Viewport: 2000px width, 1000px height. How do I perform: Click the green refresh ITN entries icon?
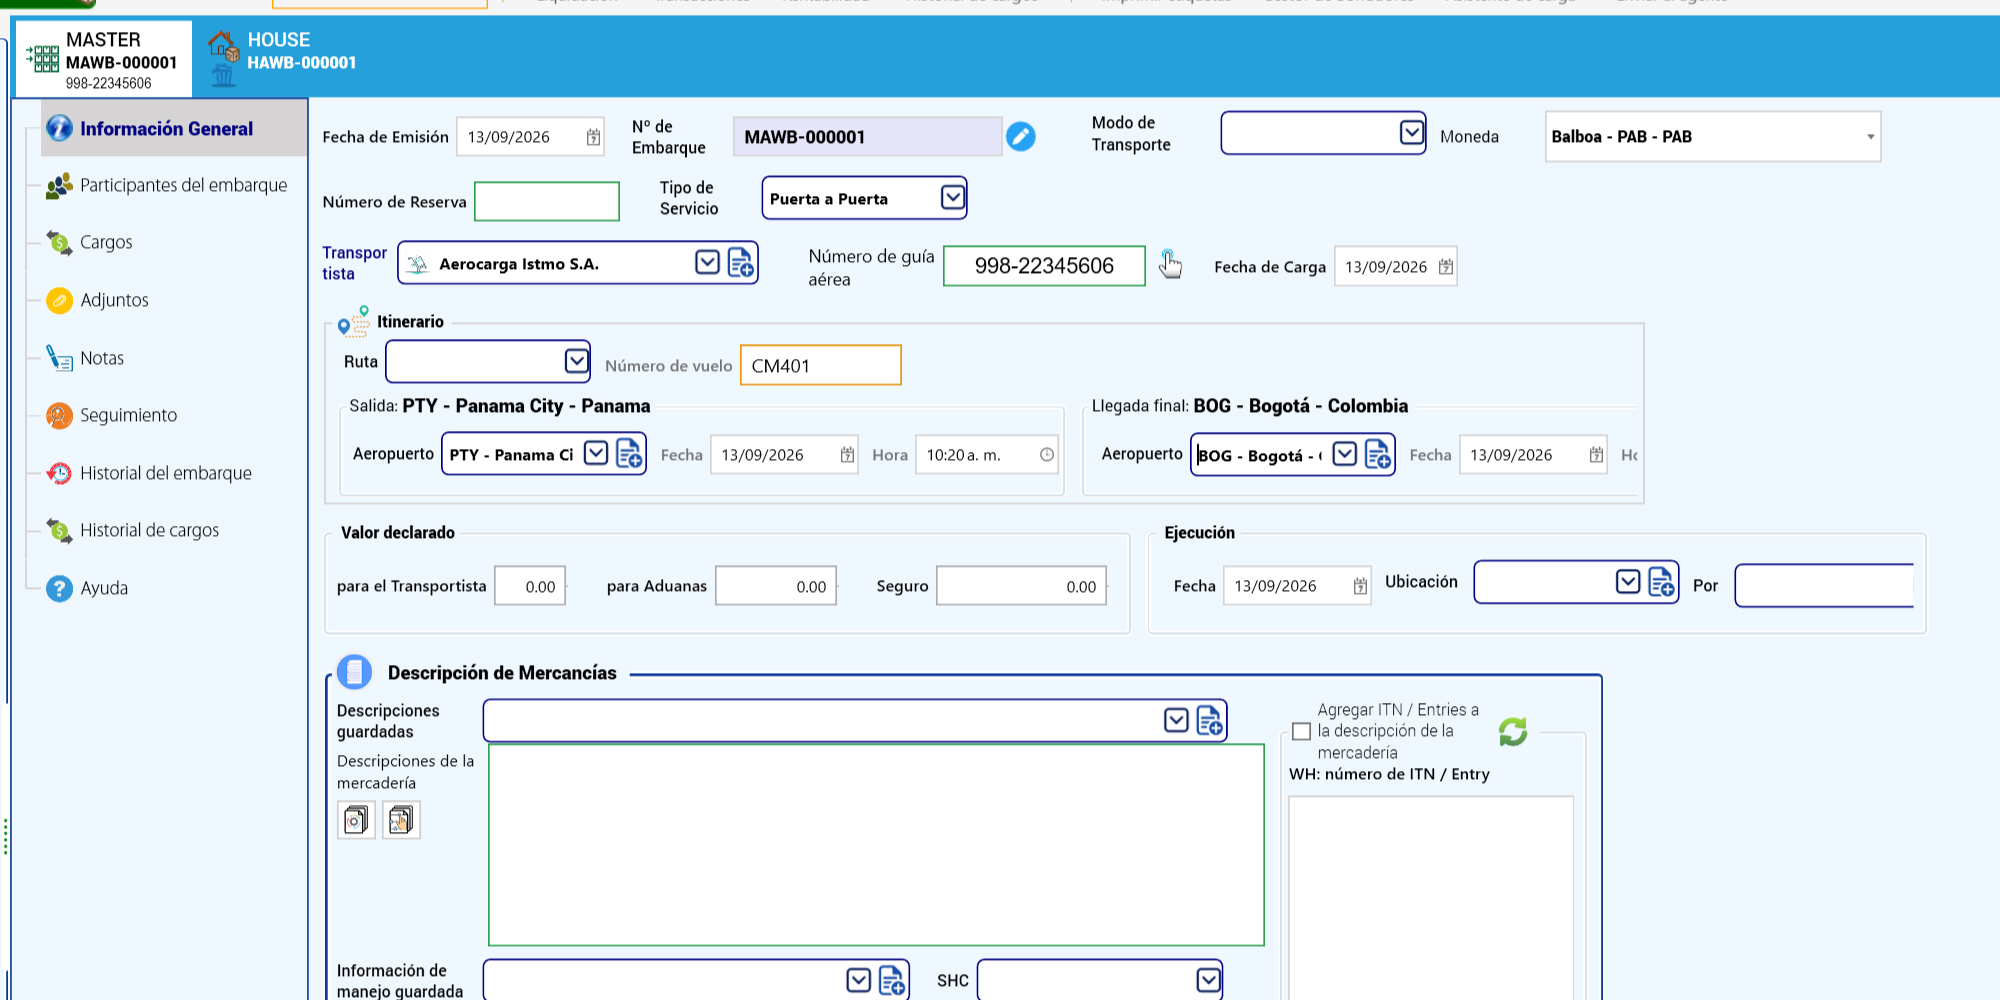coord(1513,732)
